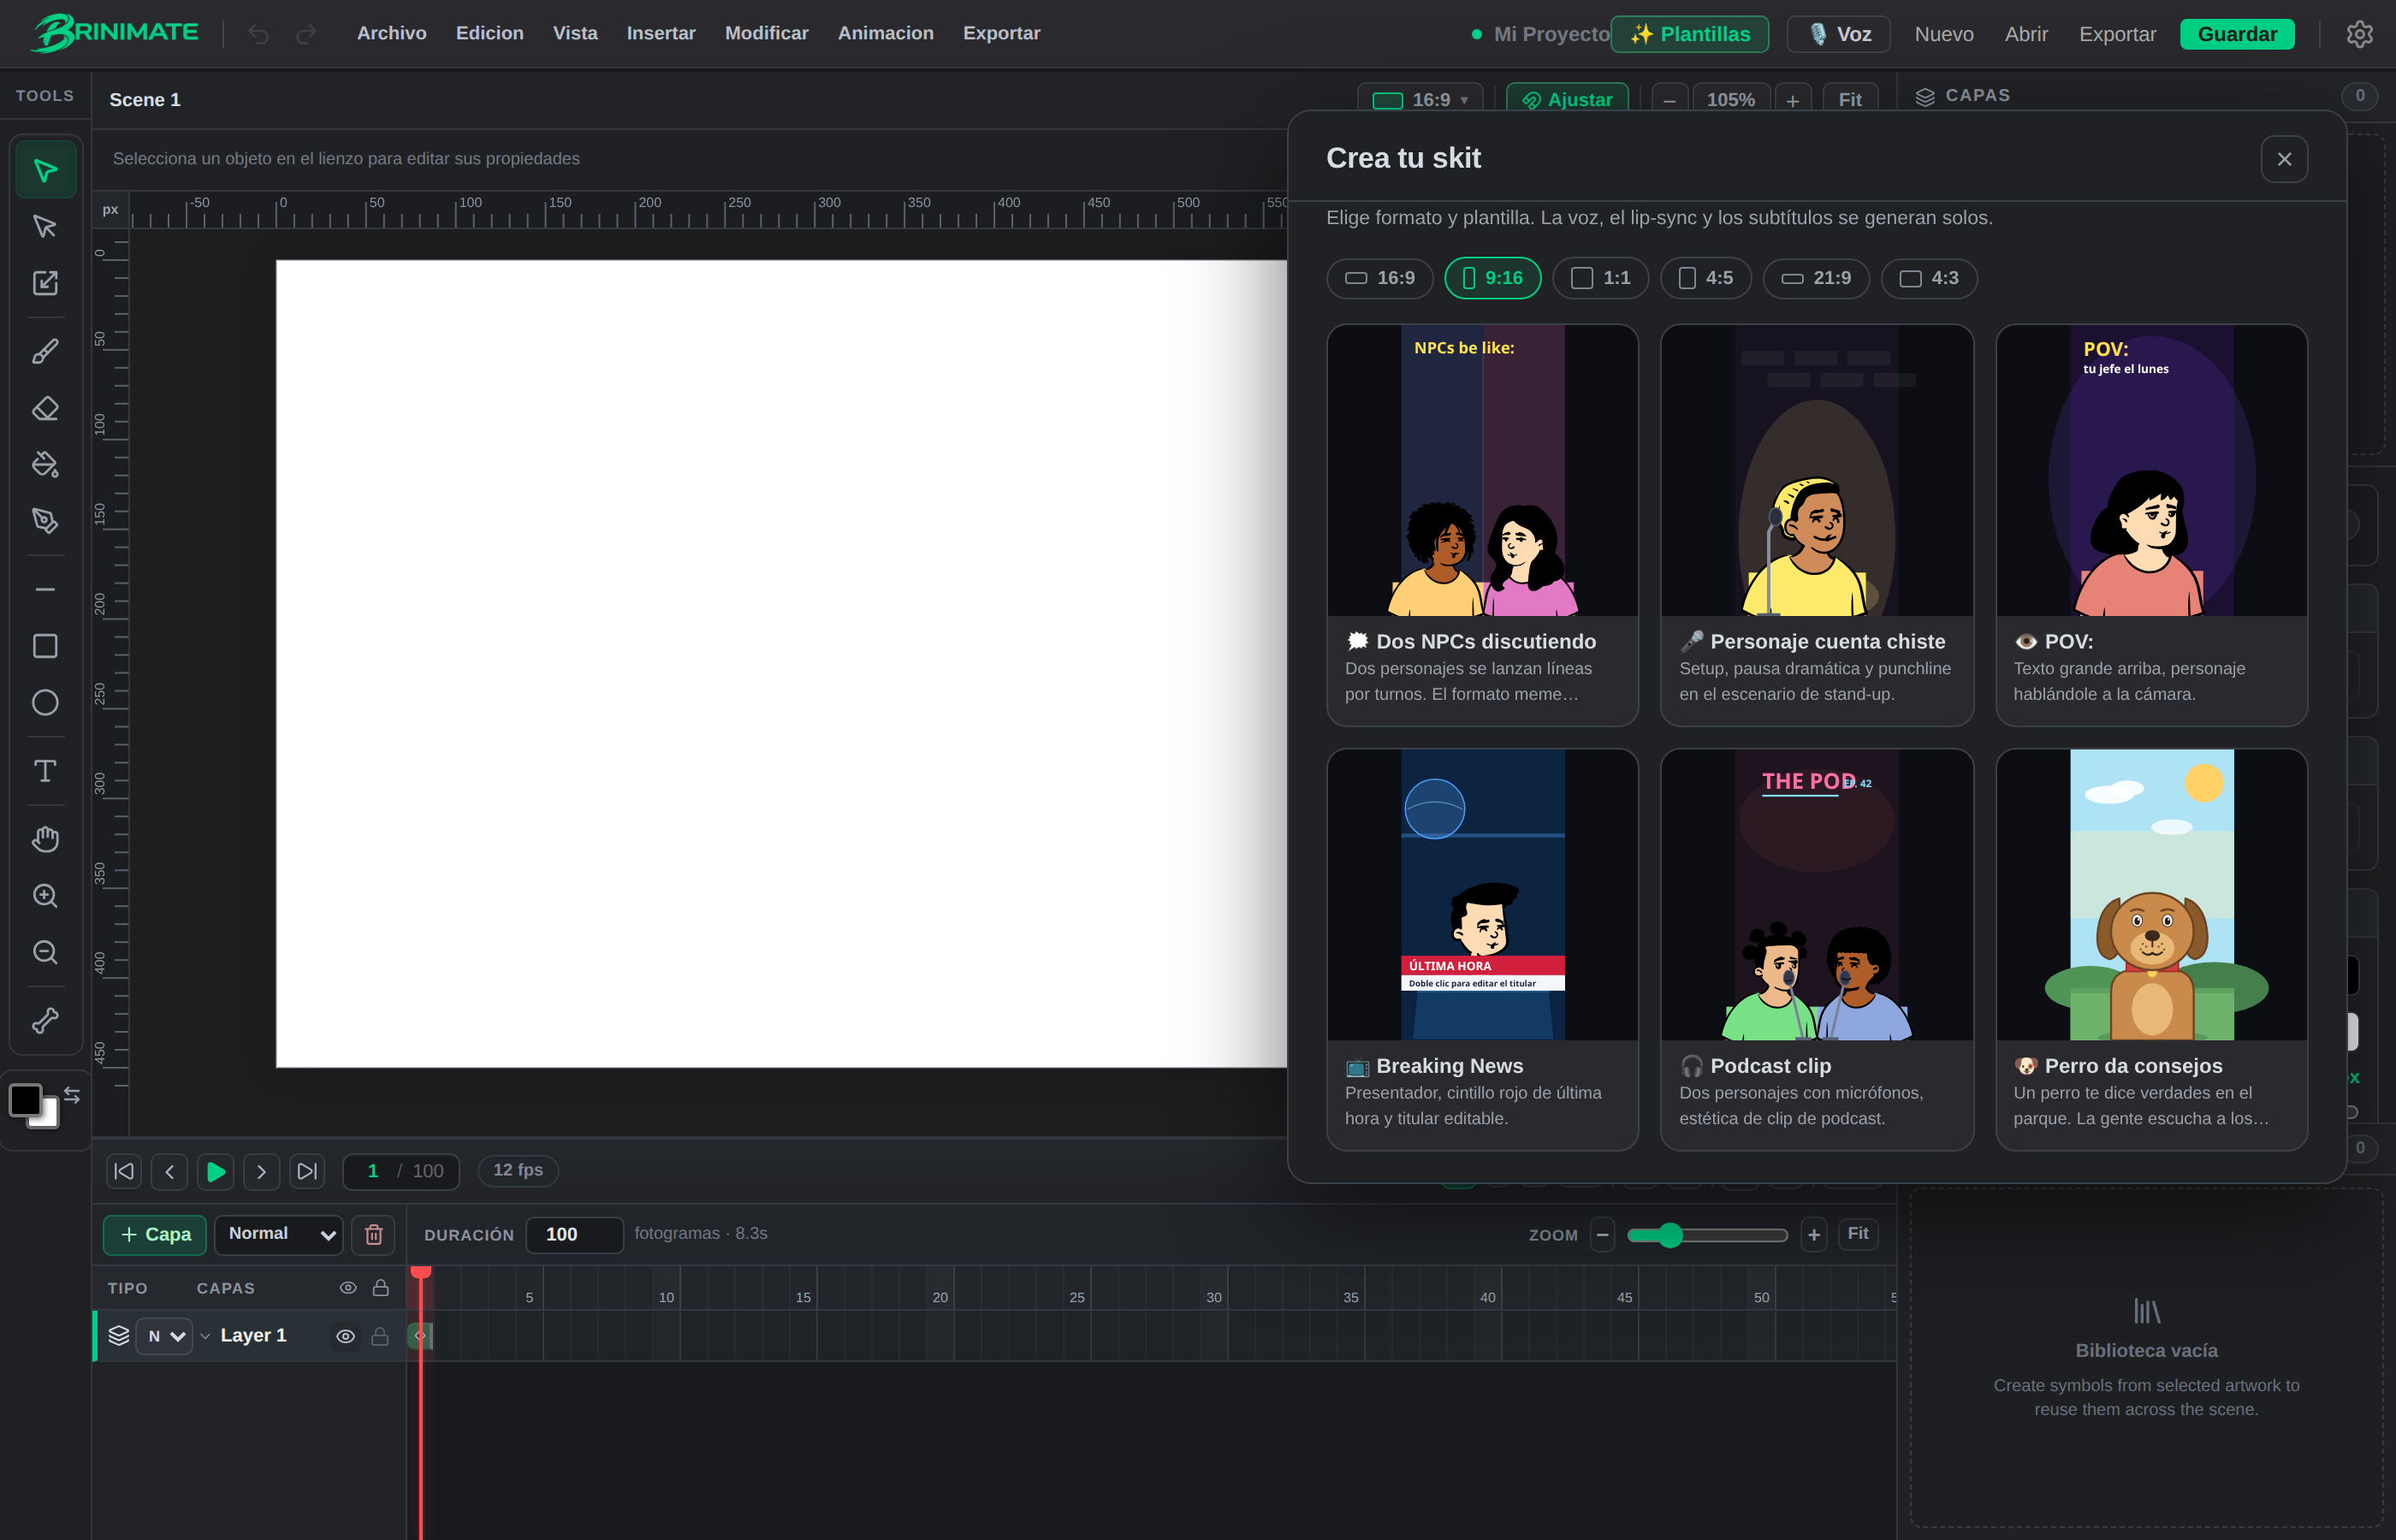2396x1540 pixels.
Task: Swap foreground and background colors
Action: point(72,1095)
